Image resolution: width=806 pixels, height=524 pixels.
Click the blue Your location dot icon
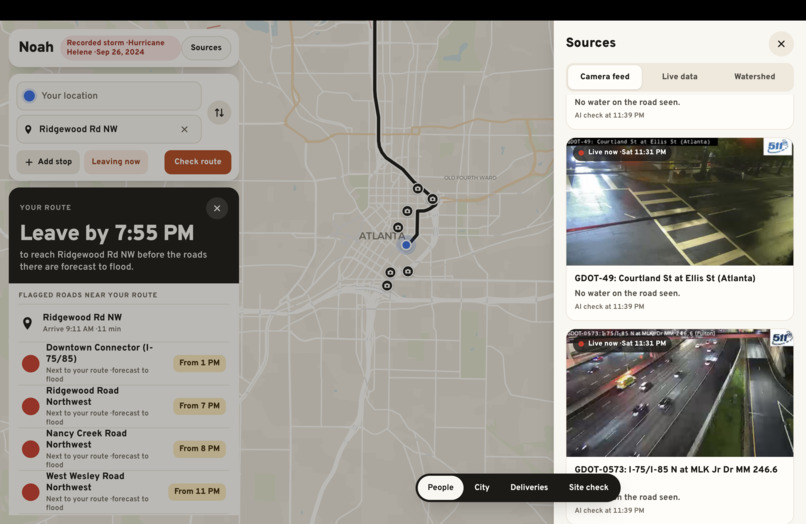pyautogui.click(x=29, y=96)
